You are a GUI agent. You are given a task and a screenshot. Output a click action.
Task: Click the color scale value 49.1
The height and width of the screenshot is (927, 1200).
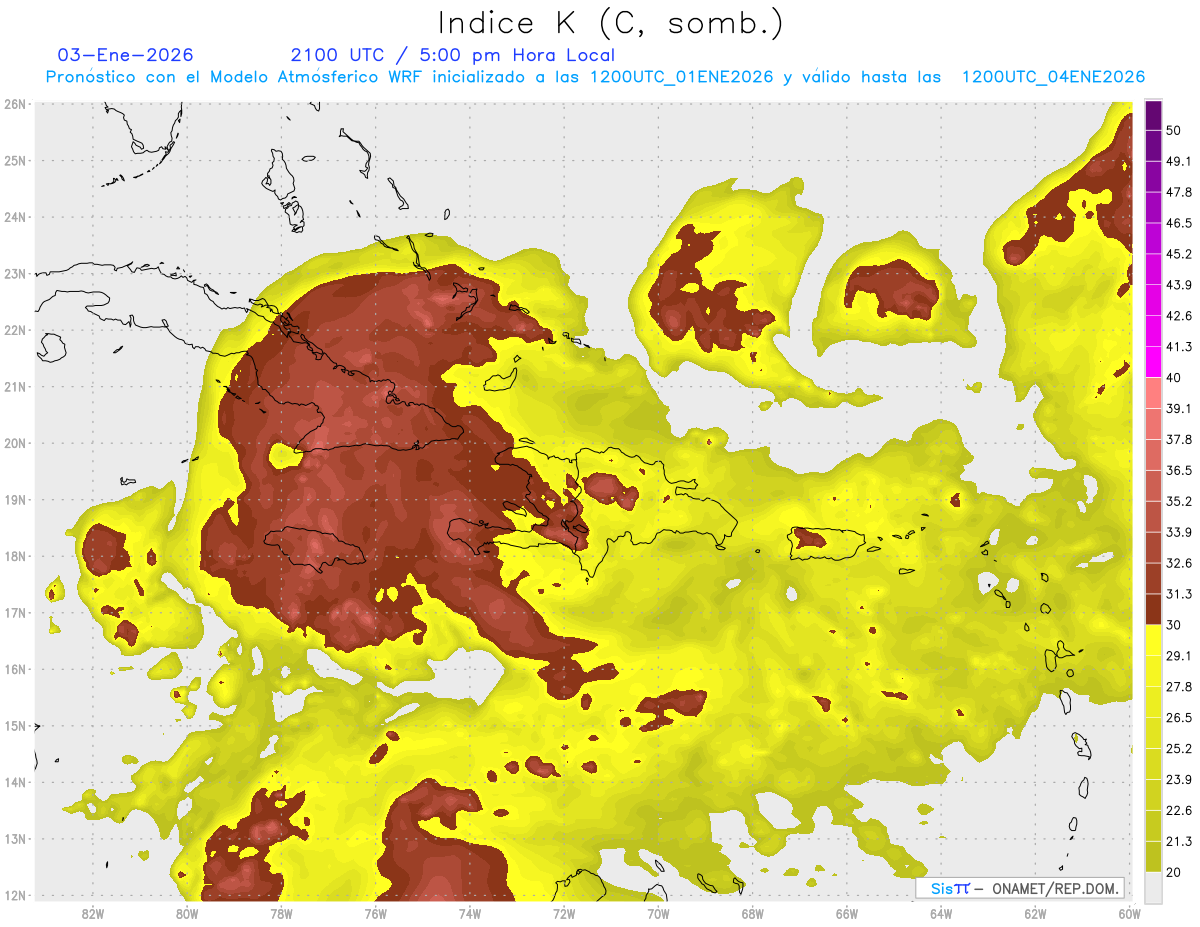pos(1179,161)
